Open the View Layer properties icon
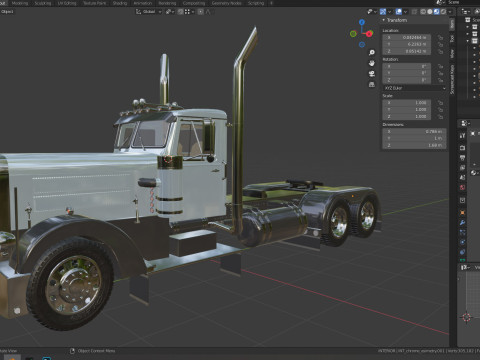 [462, 168]
